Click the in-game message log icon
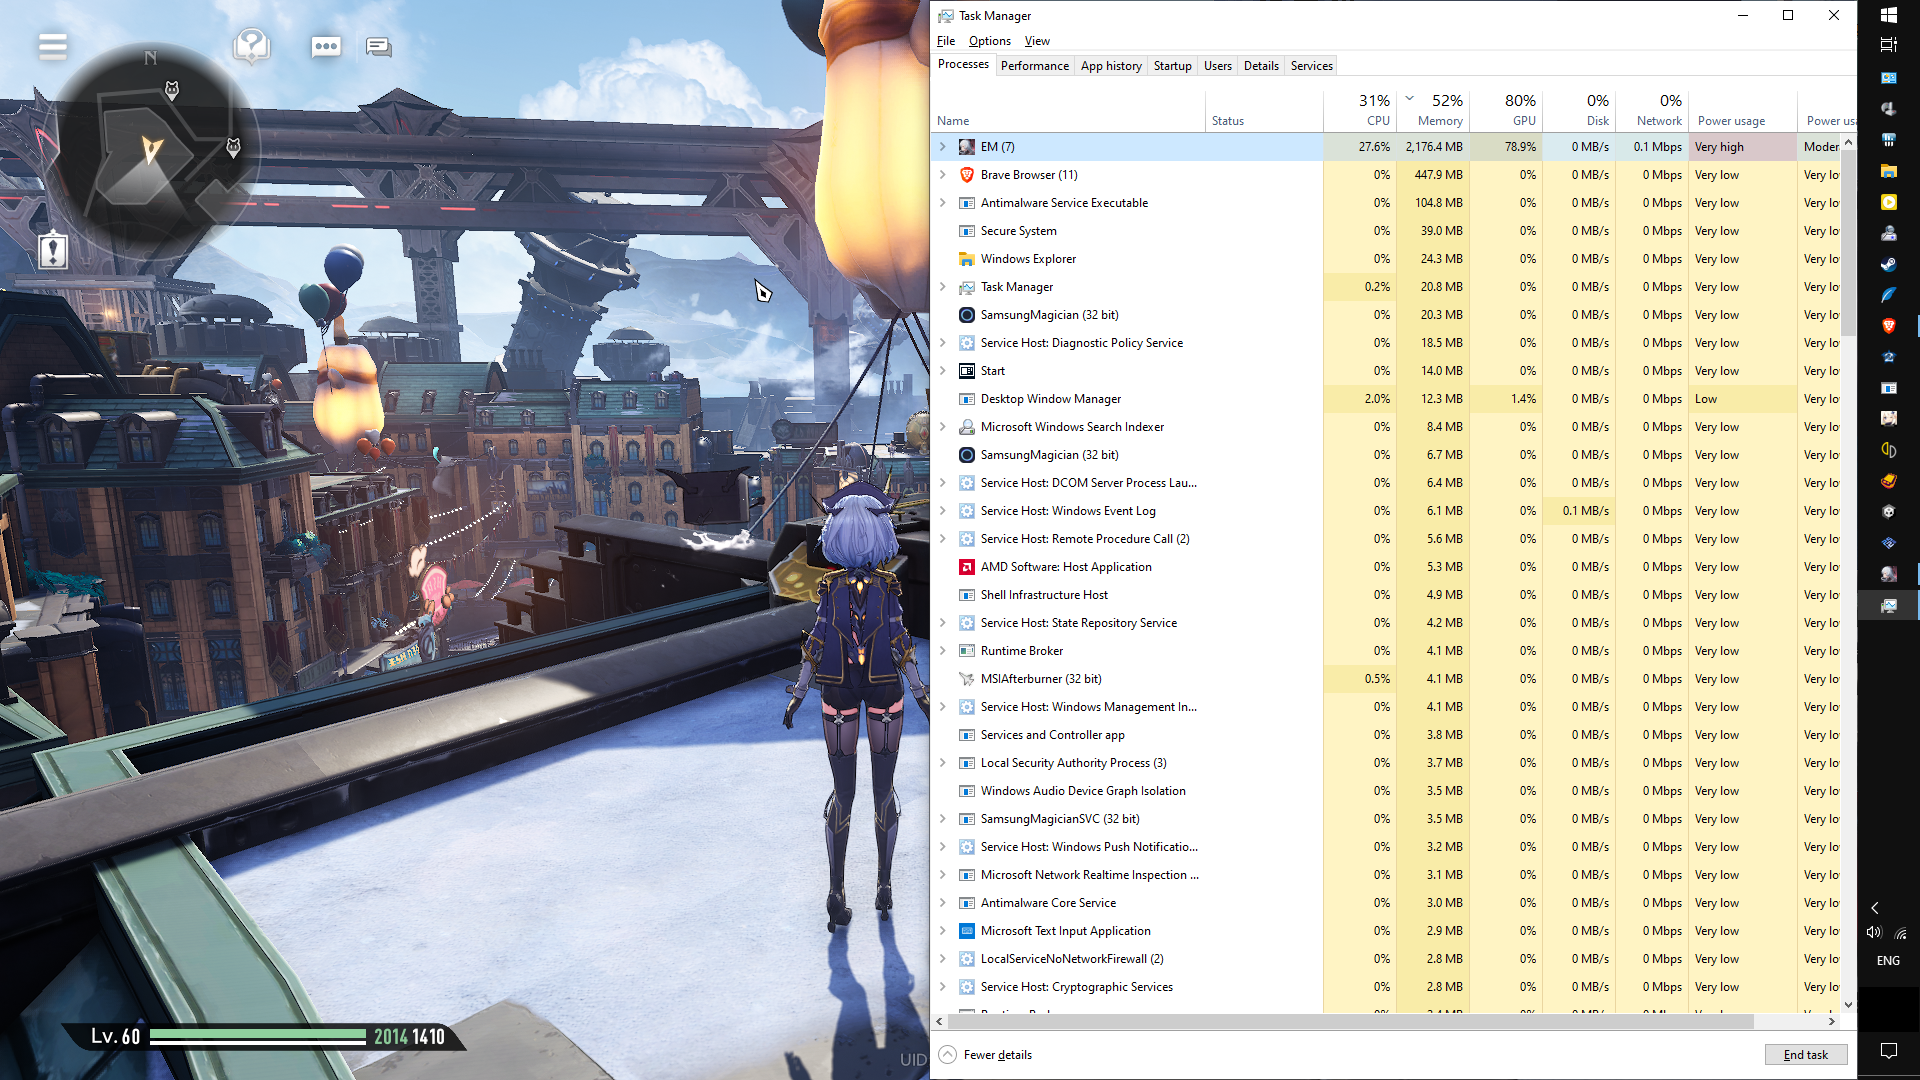 378,46
